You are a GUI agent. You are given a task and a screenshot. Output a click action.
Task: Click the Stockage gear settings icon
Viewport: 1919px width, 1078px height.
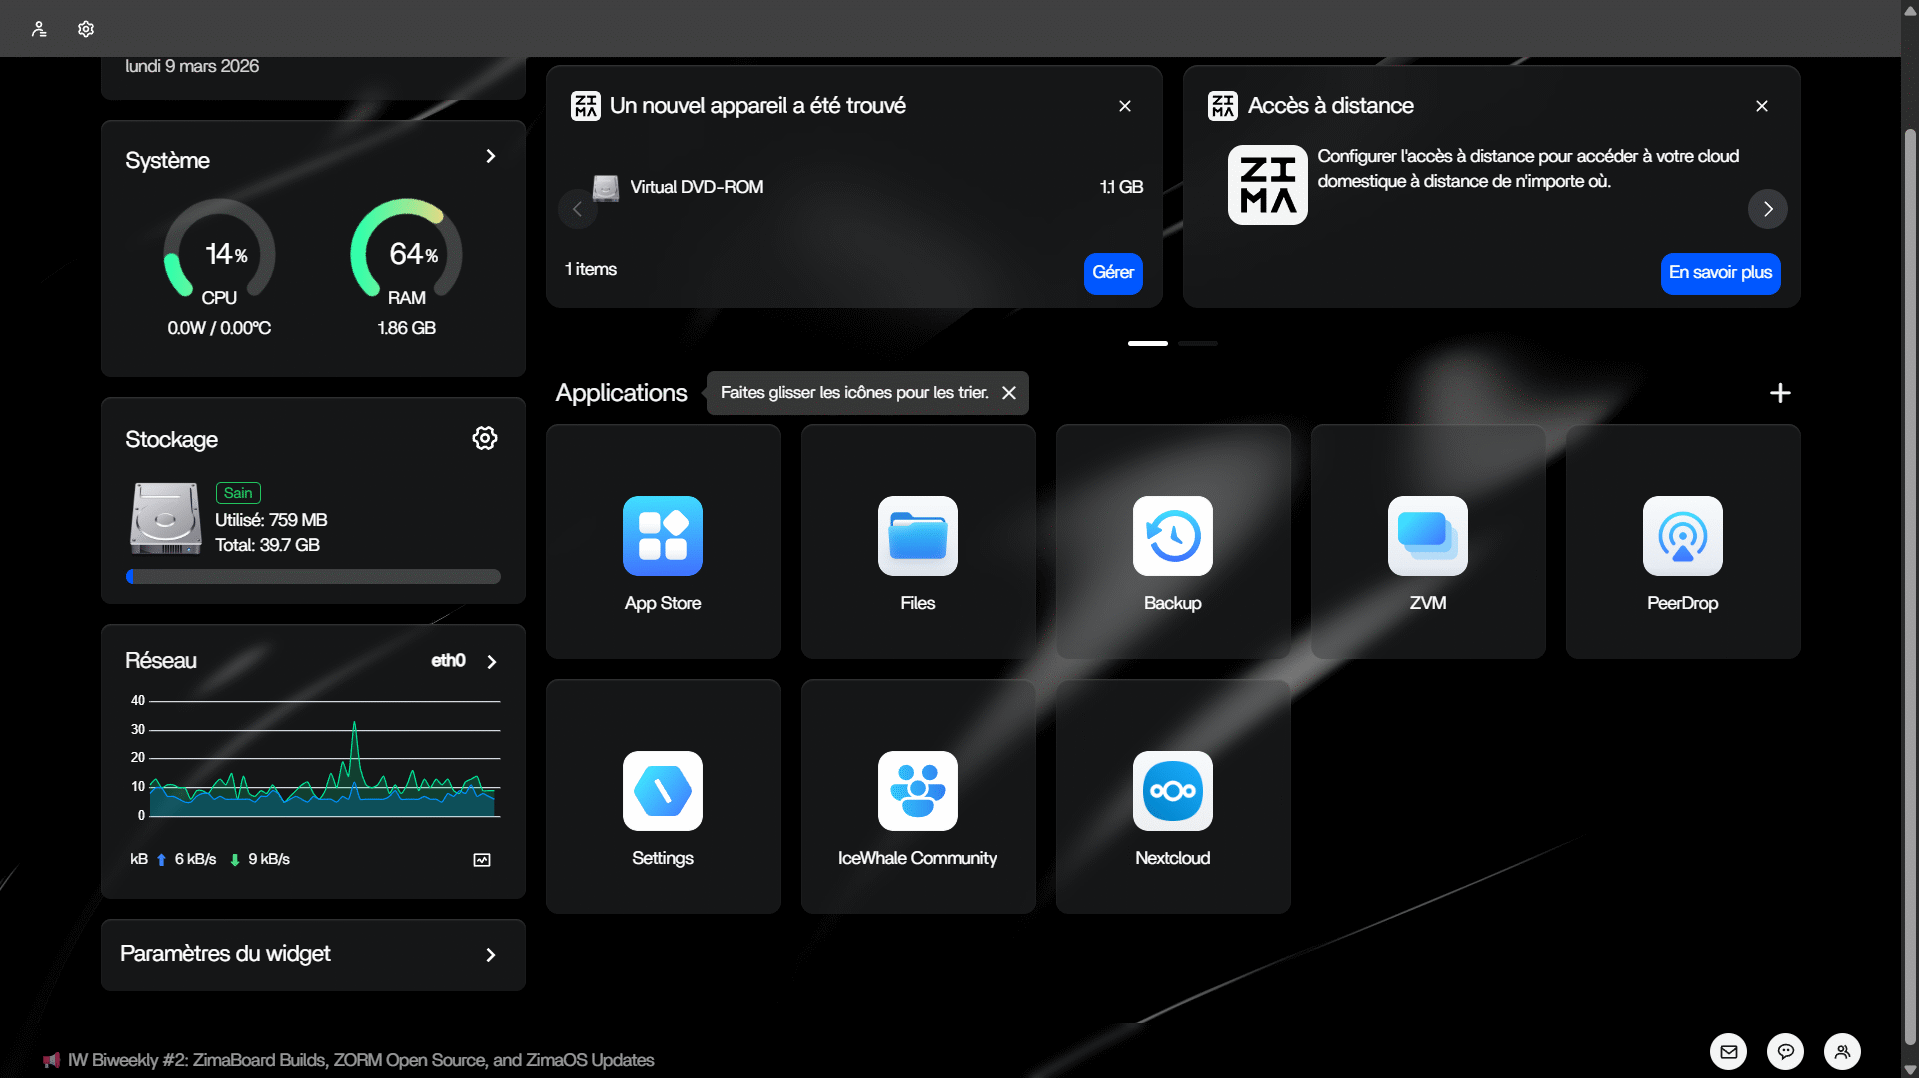[x=485, y=438]
